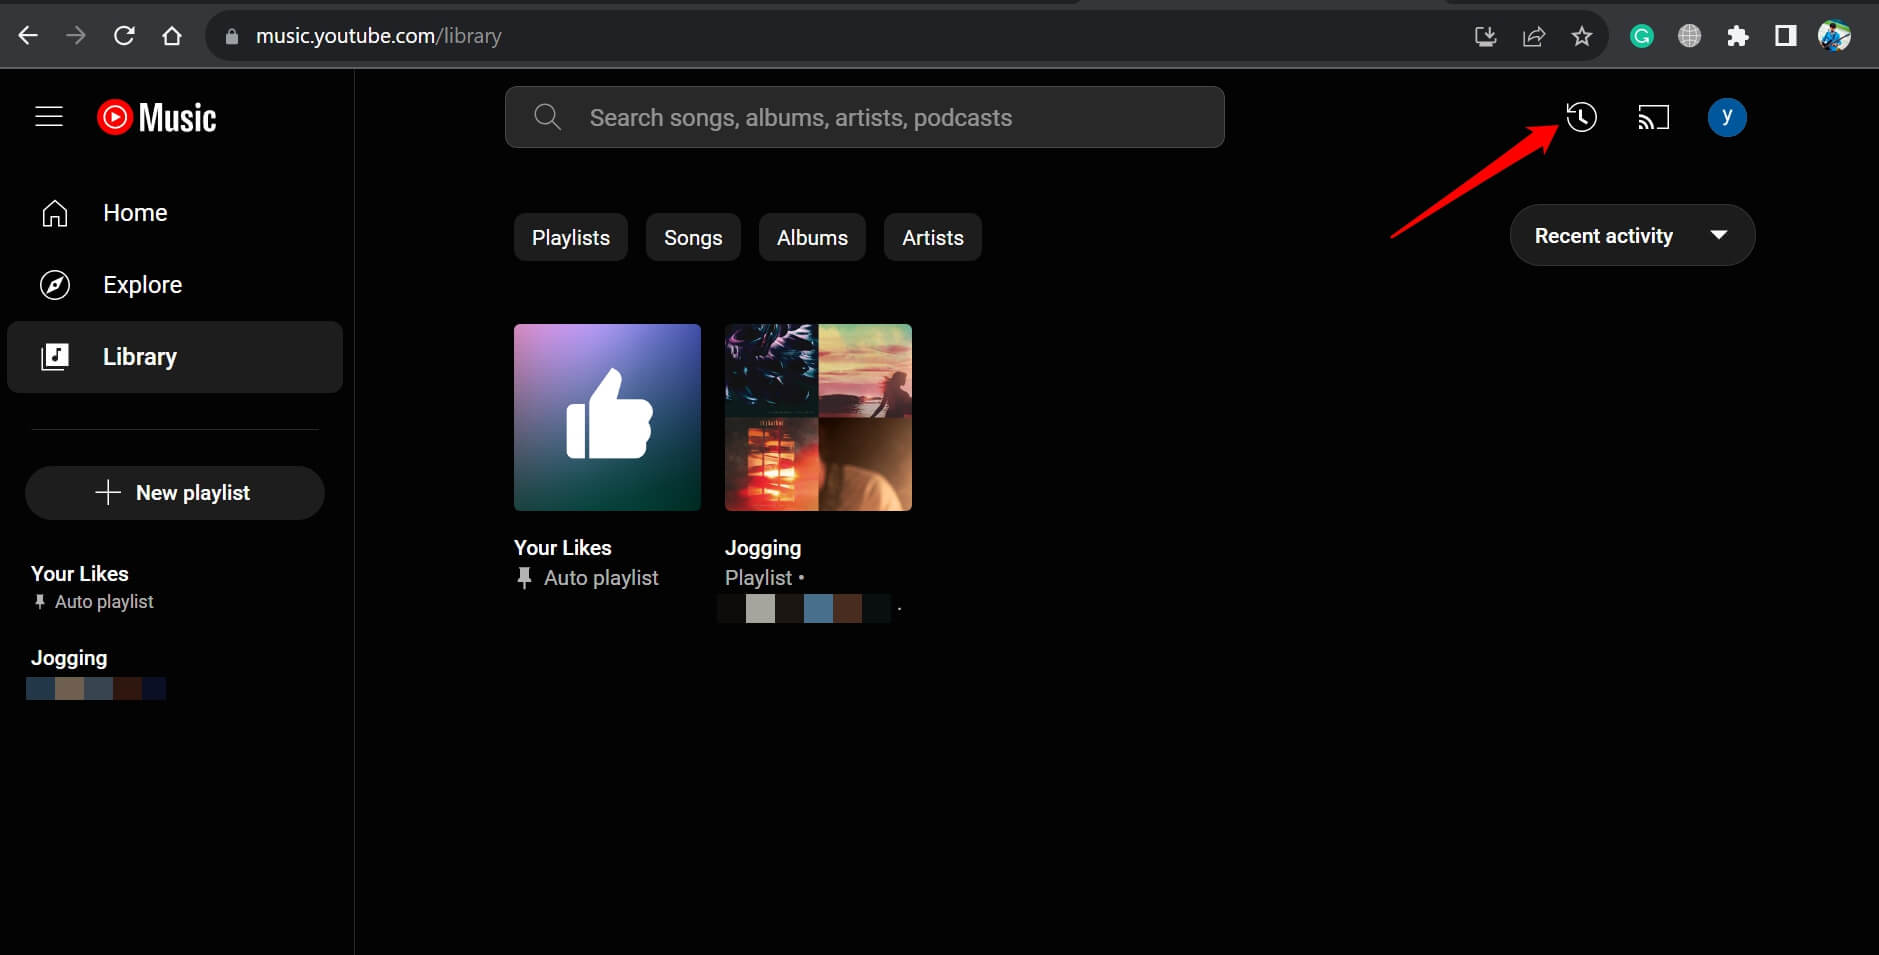This screenshot has height=955, width=1879.
Task: Click the search magnifier icon
Action: pyautogui.click(x=546, y=116)
